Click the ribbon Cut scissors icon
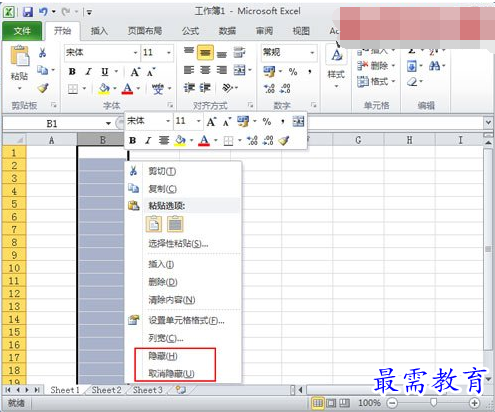The image size is (495, 412). 42,53
